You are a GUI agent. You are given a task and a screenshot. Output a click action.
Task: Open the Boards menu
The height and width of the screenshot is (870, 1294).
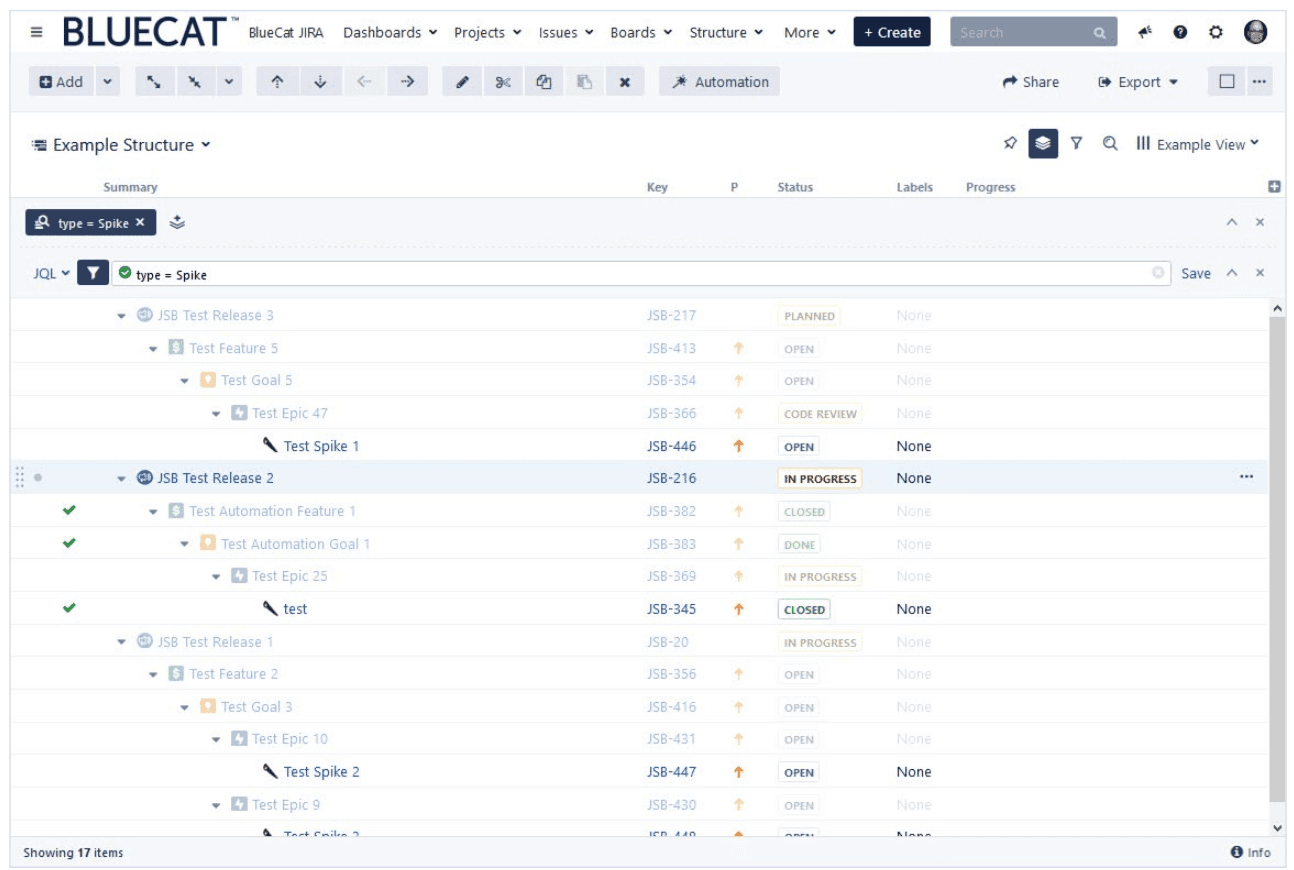[641, 32]
